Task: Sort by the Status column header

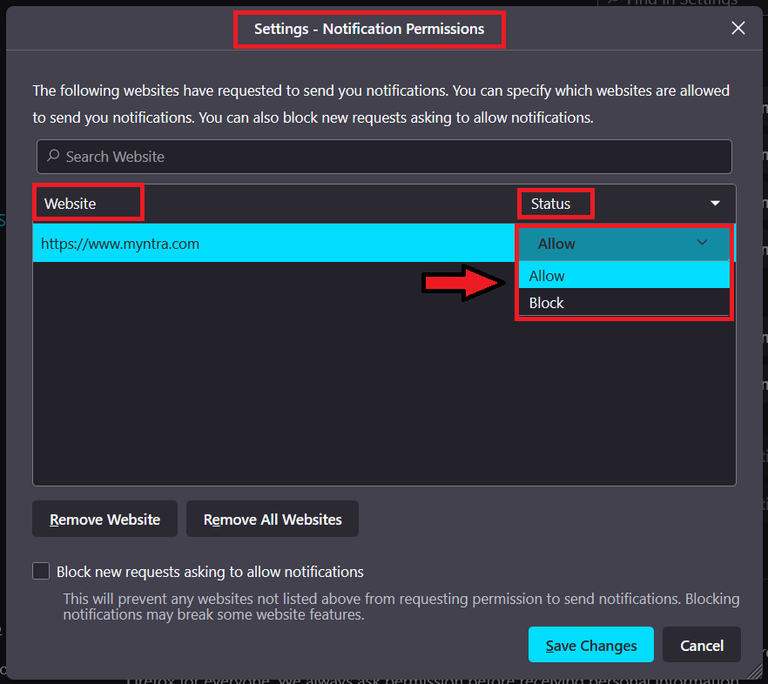Action: 551,203
